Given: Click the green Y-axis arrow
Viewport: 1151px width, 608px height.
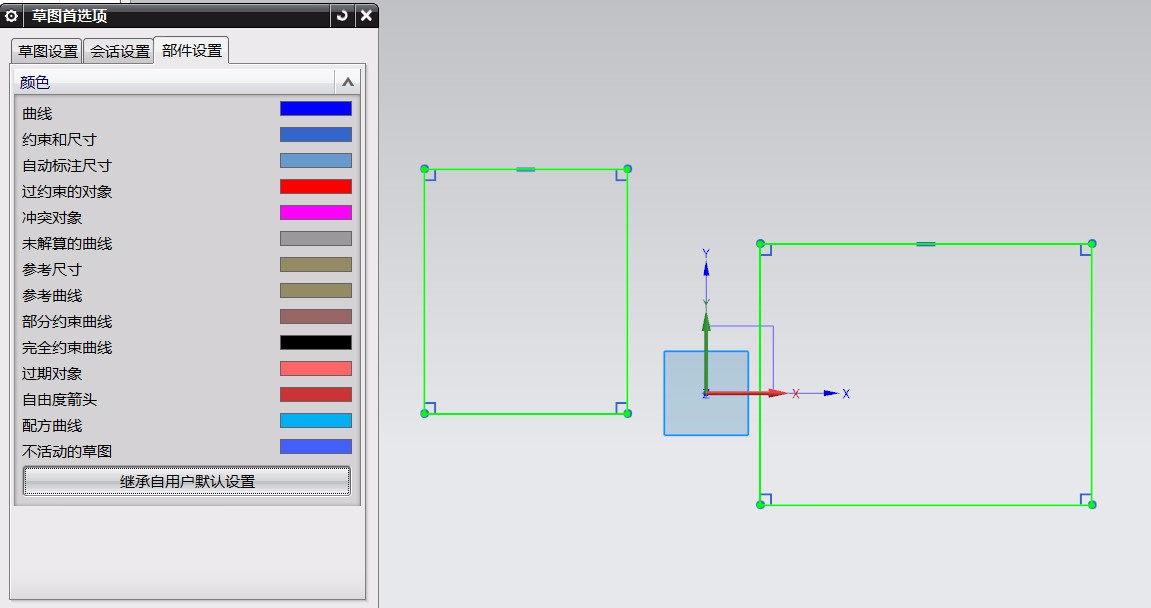Looking at the screenshot, I should pos(706,330).
